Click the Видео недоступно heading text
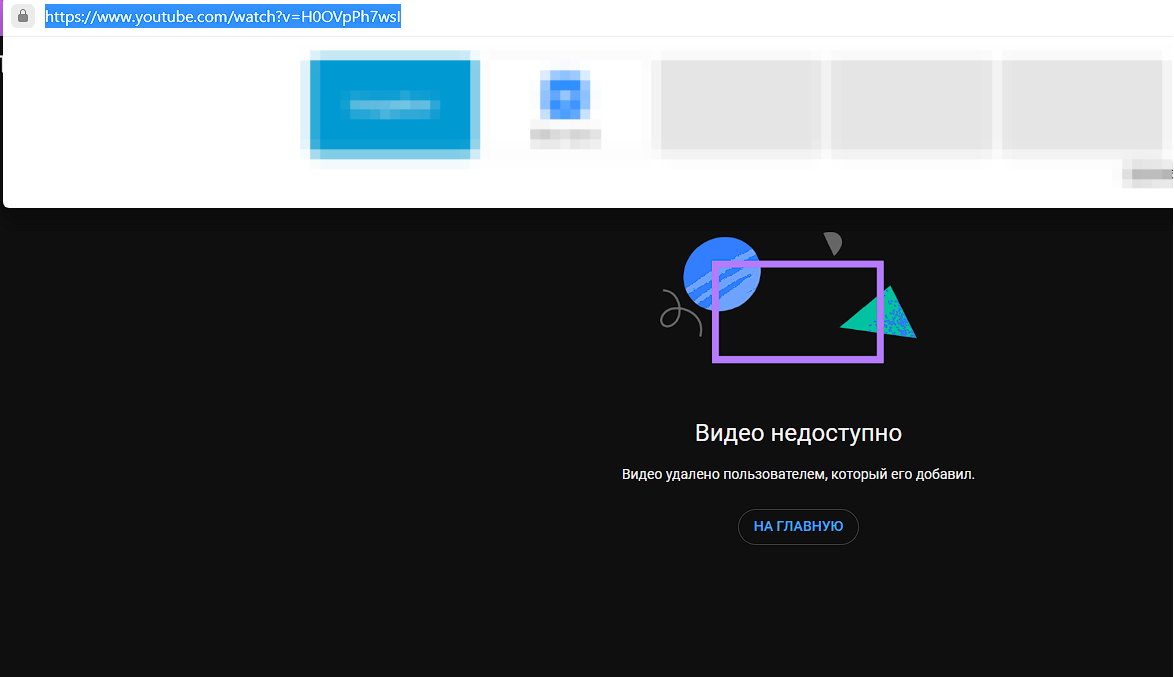The image size is (1174, 677). (797, 432)
